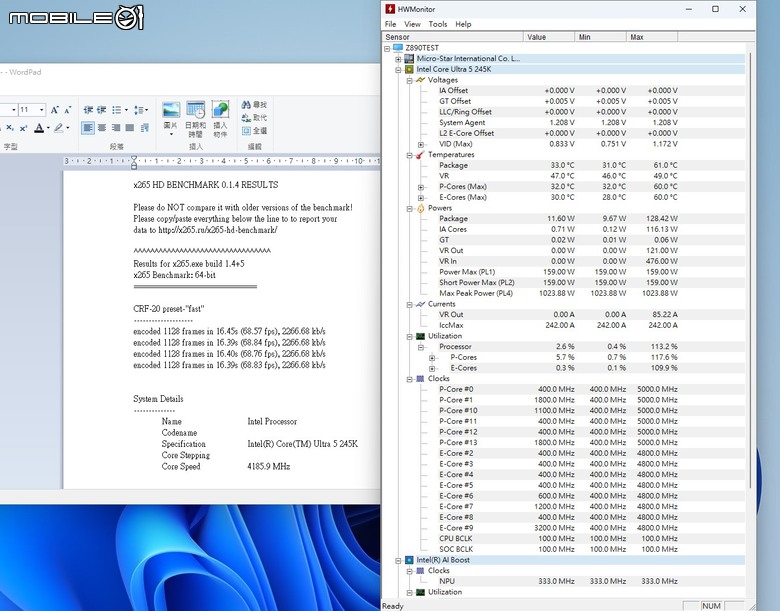
Task: Click insert object icon in WordPad
Action: 220,109
